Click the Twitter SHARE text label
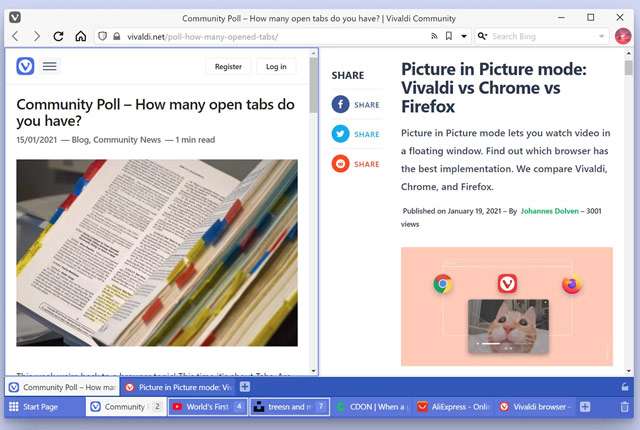 367,134
